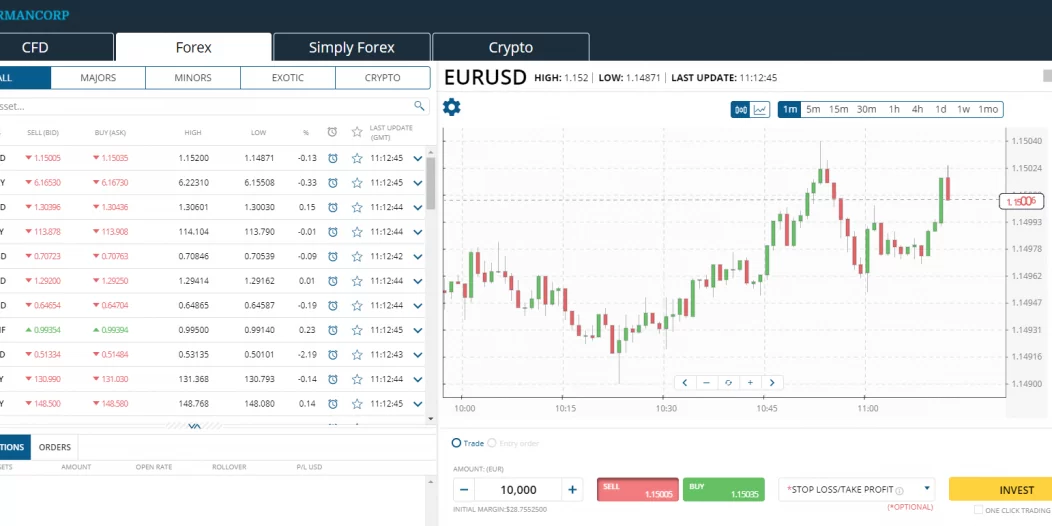Click the asset search magnifier icon
Image resolution: width=1052 pixels, height=526 pixels.
(419, 106)
